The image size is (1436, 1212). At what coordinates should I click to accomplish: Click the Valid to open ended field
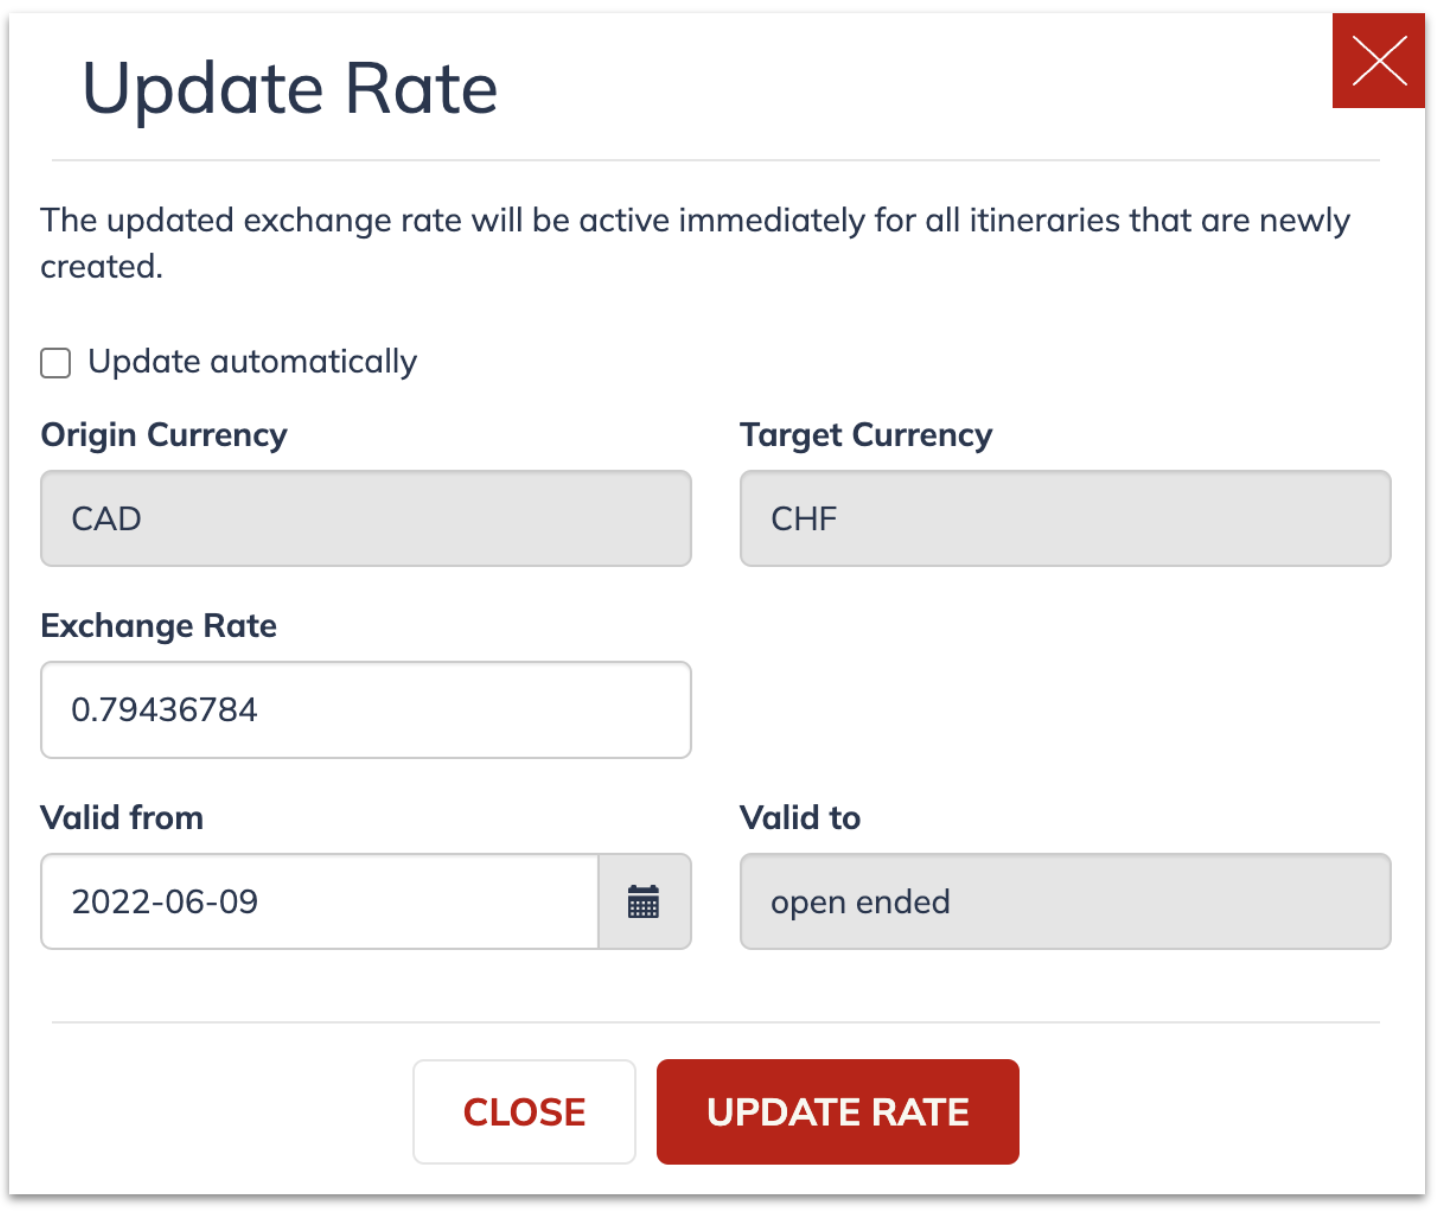[x=1065, y=901]
